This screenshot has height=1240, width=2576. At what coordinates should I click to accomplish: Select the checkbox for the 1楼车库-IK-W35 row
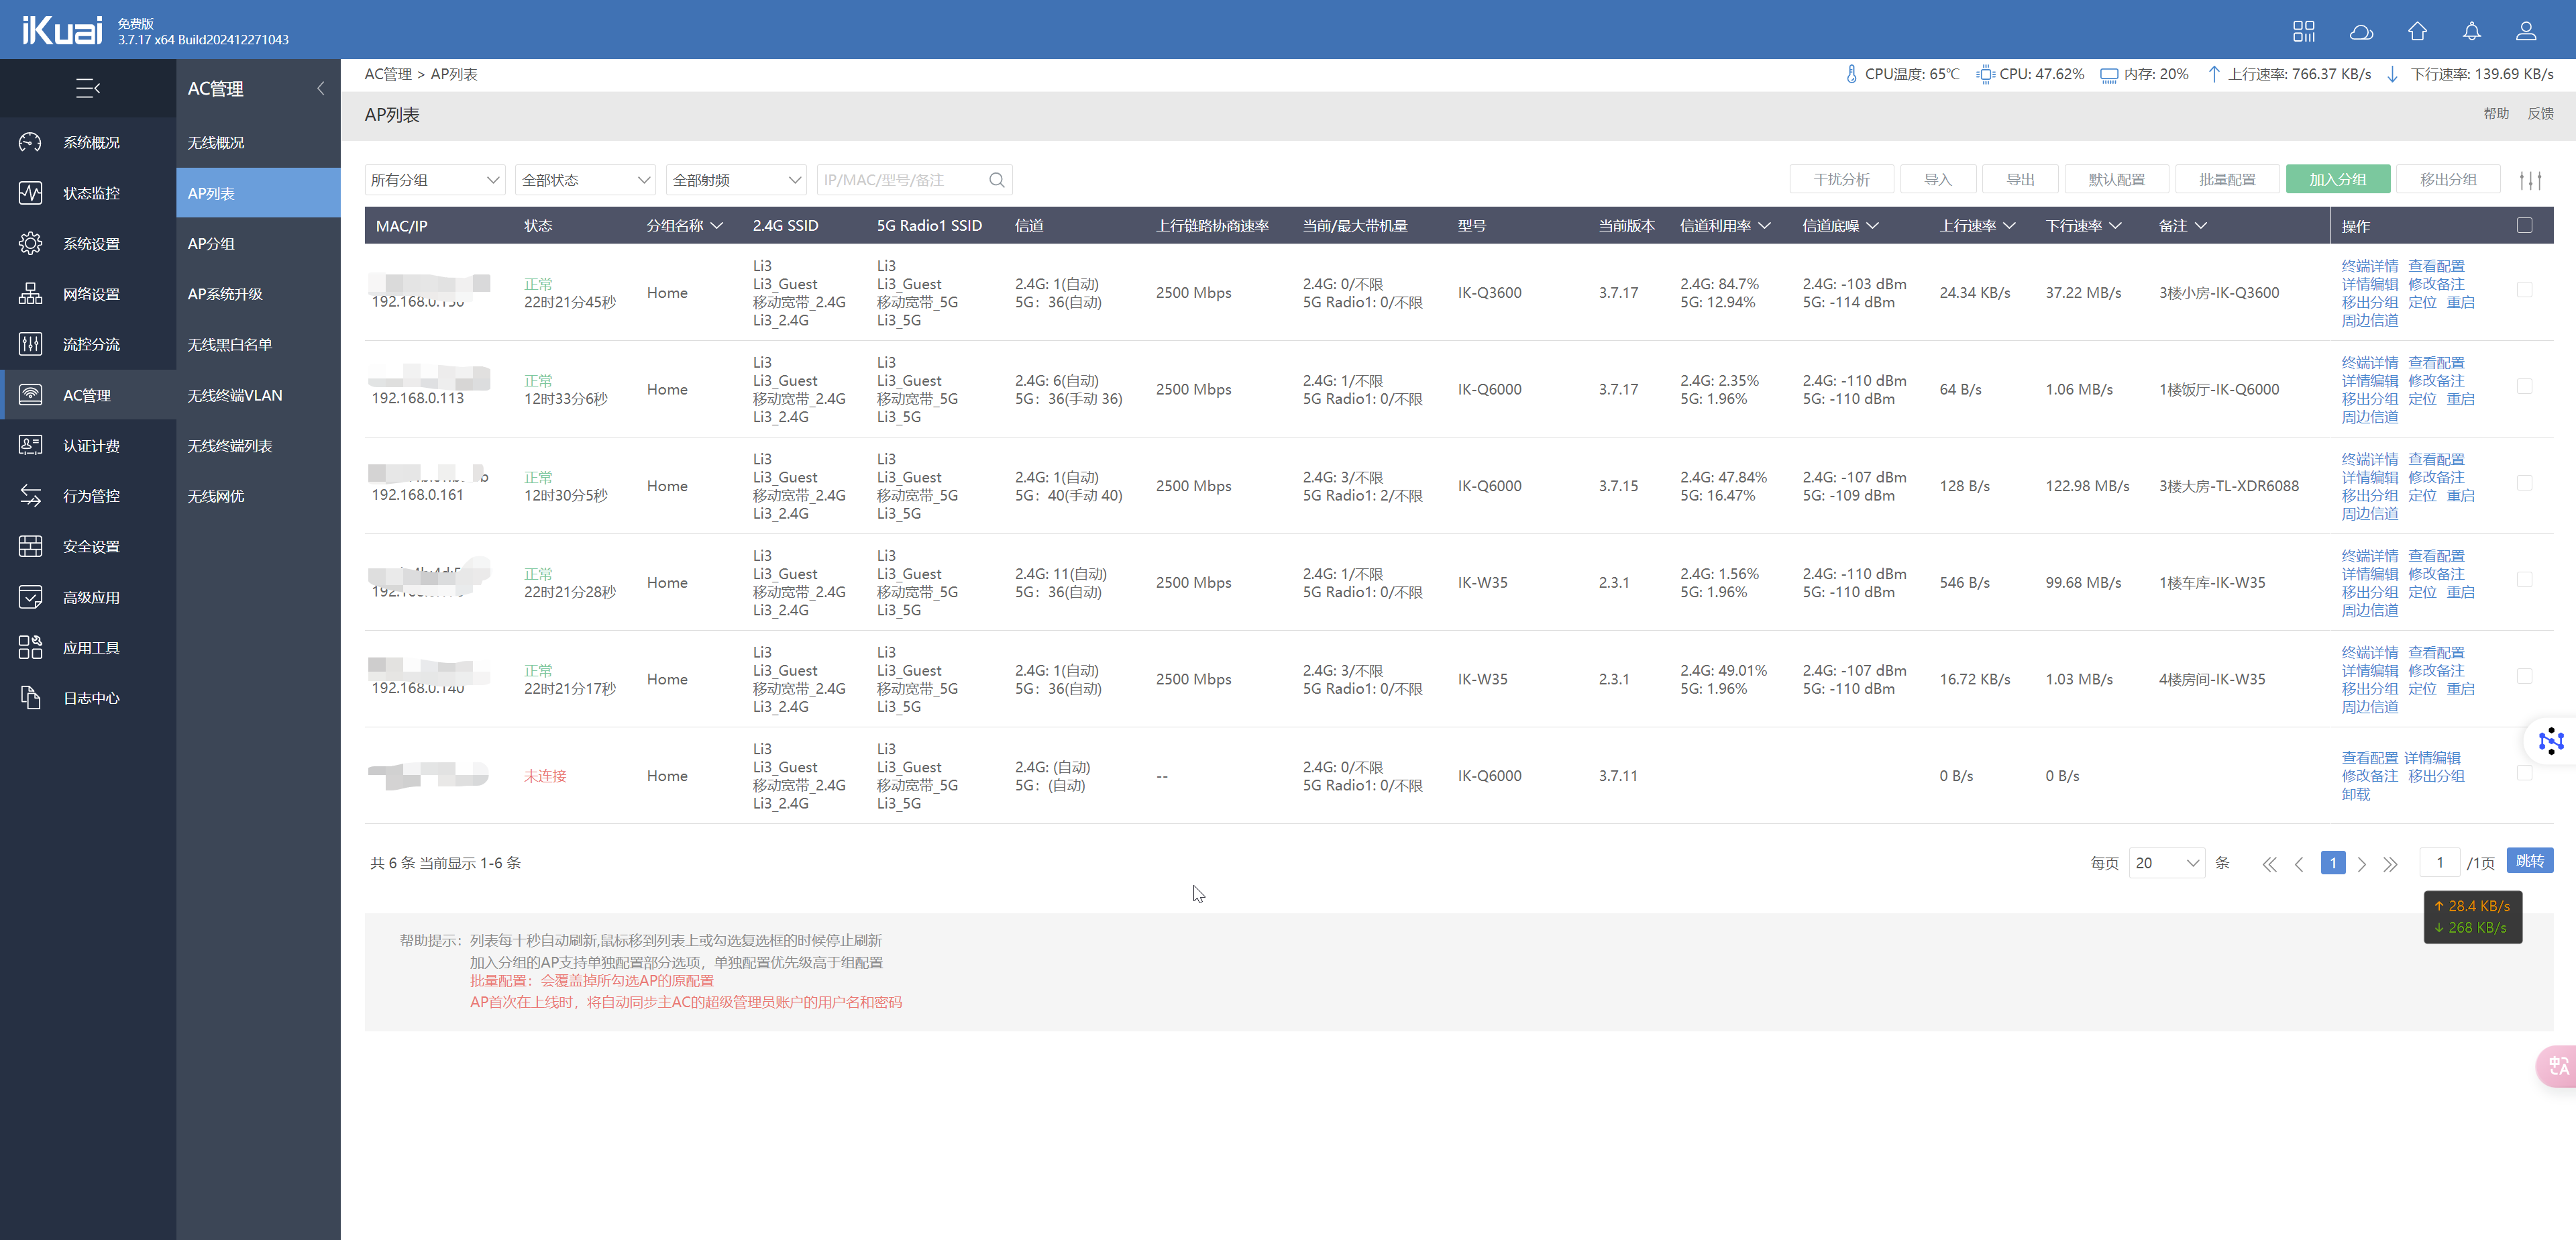[2524, 580]
